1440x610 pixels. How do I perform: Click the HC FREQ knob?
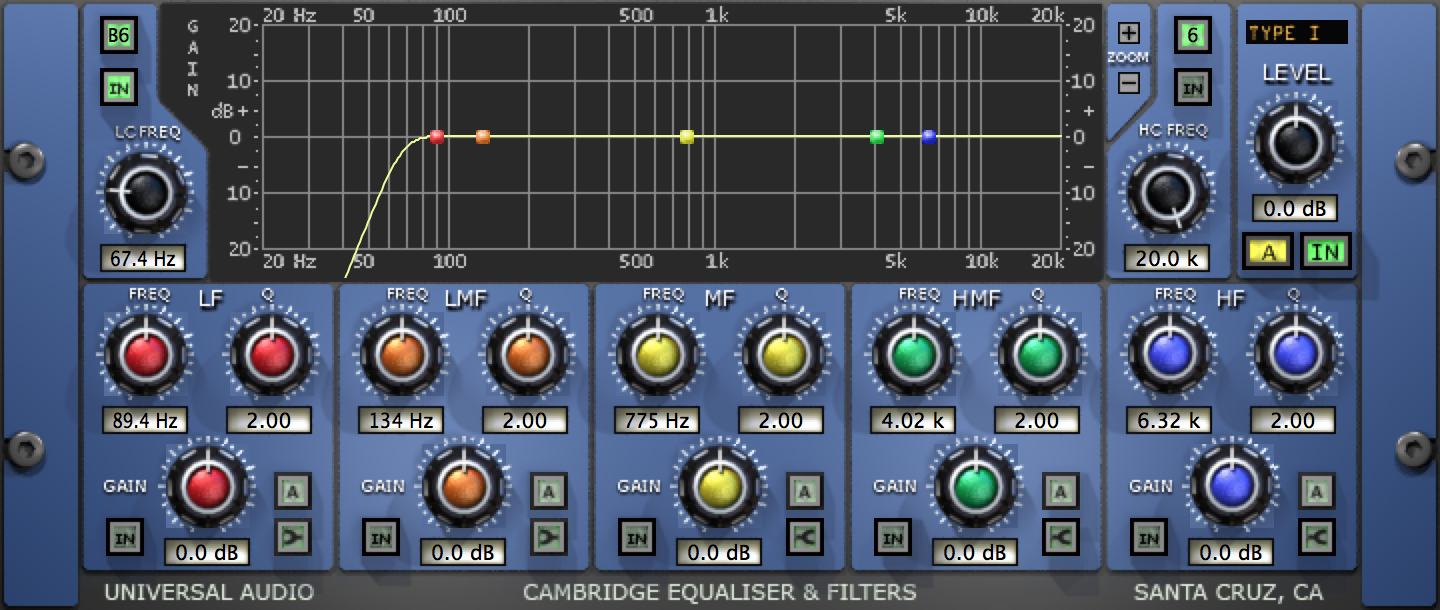1167,191
